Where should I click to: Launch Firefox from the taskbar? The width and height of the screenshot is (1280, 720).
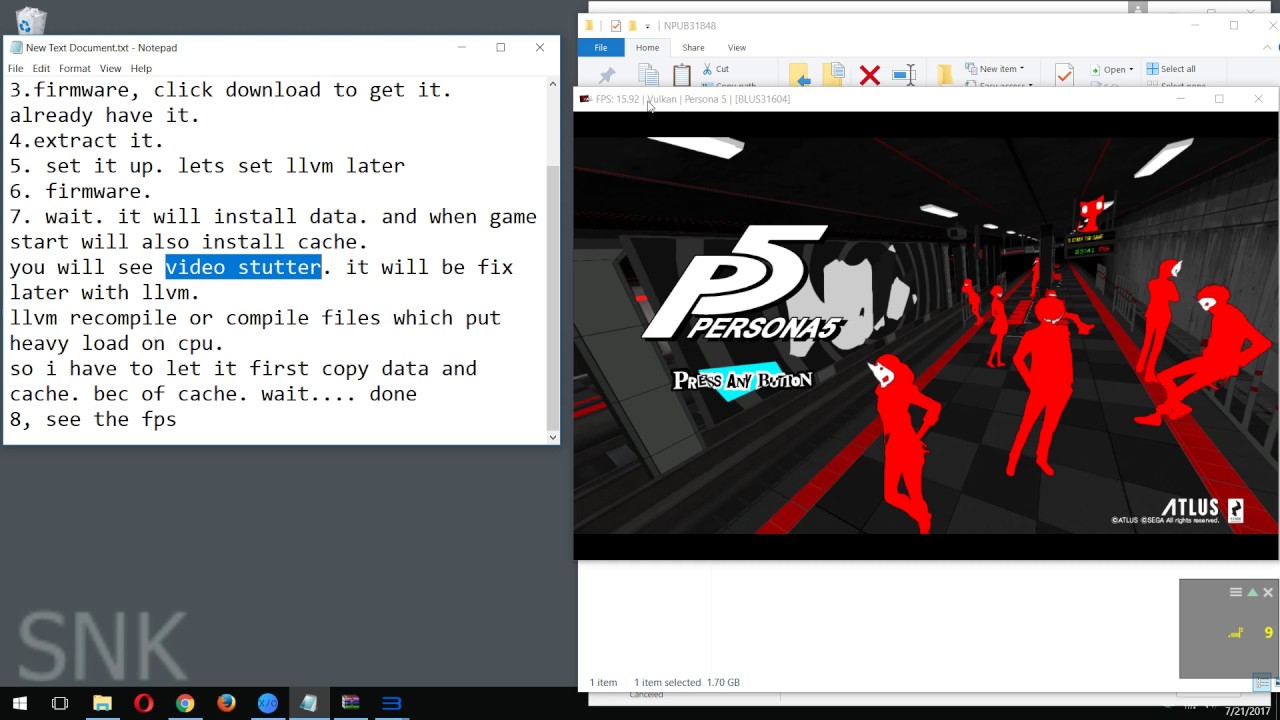pyautogui.click(x=226, y=703)
